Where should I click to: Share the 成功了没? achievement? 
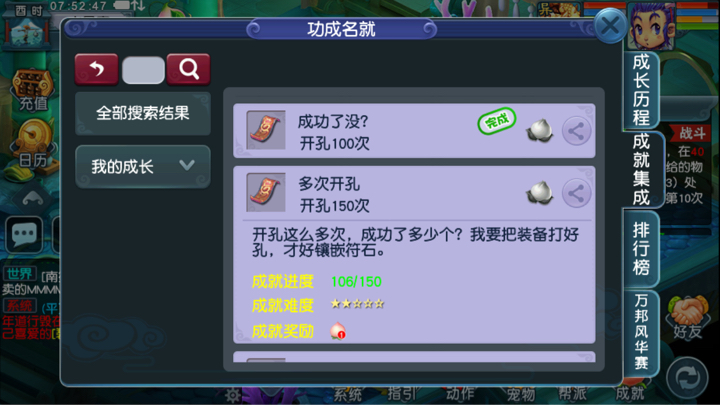pos(576,131)
